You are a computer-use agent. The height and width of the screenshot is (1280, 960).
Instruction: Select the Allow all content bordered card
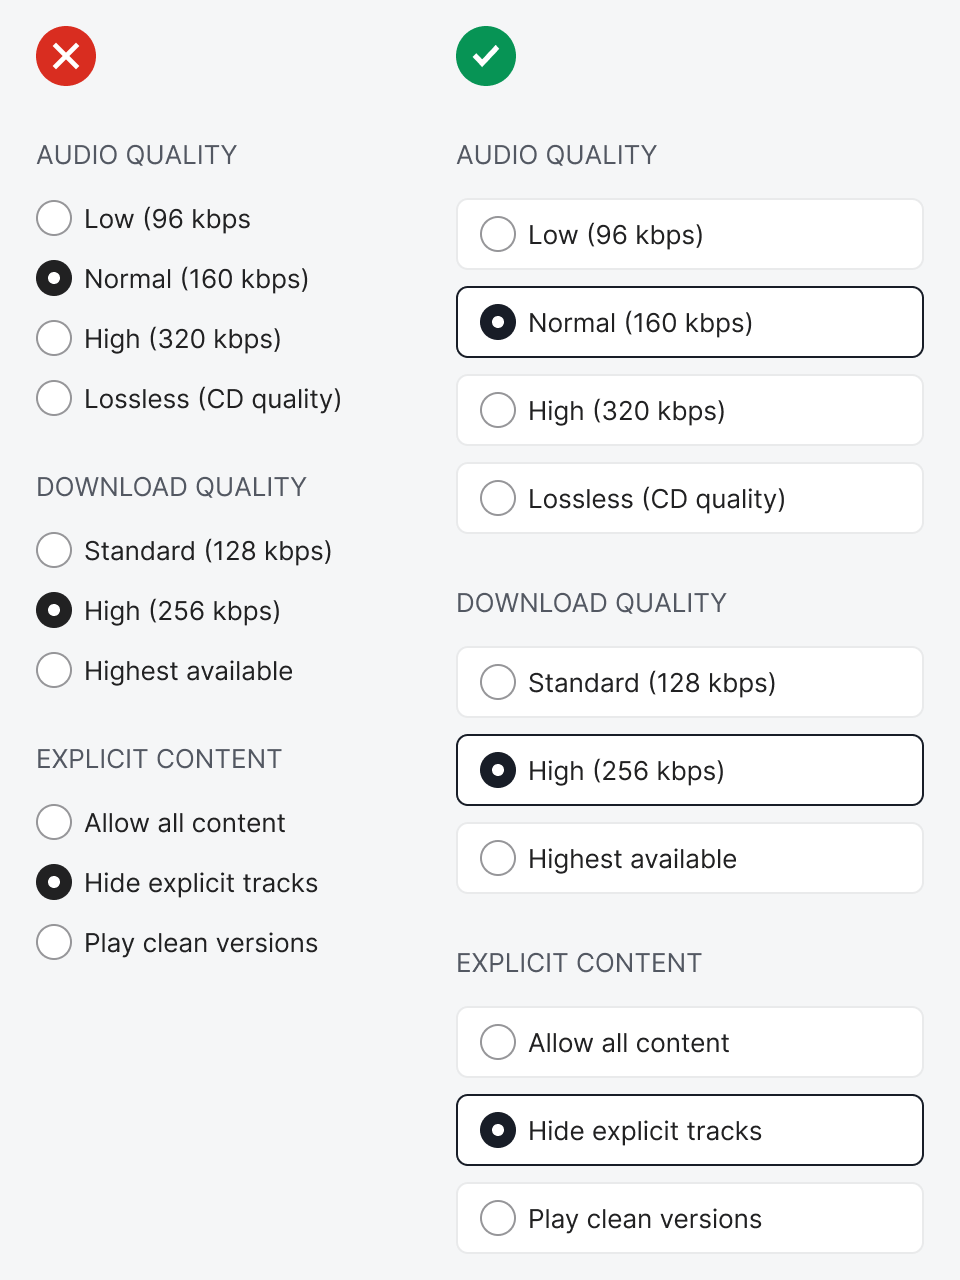[689, 1042]
